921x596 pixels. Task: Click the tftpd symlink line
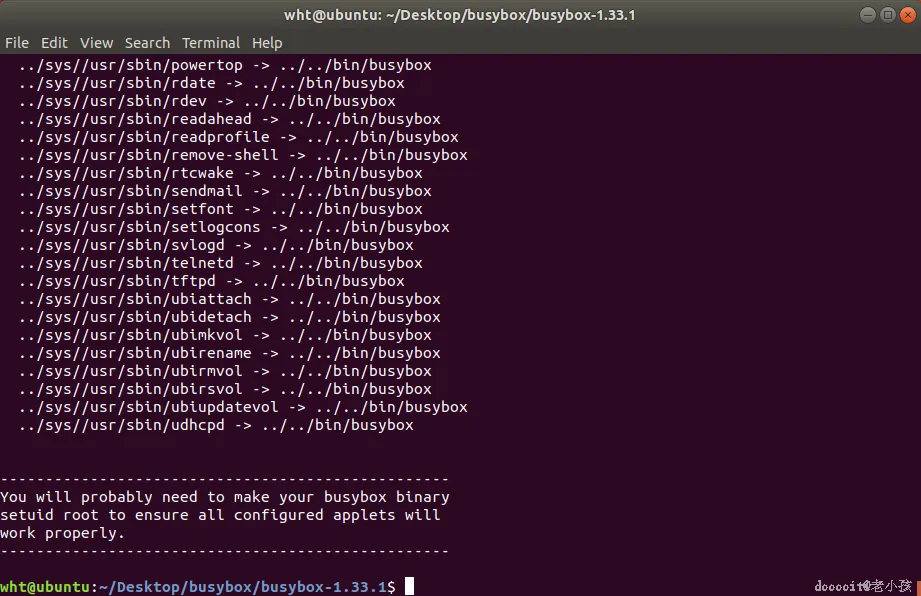[211, 281]
